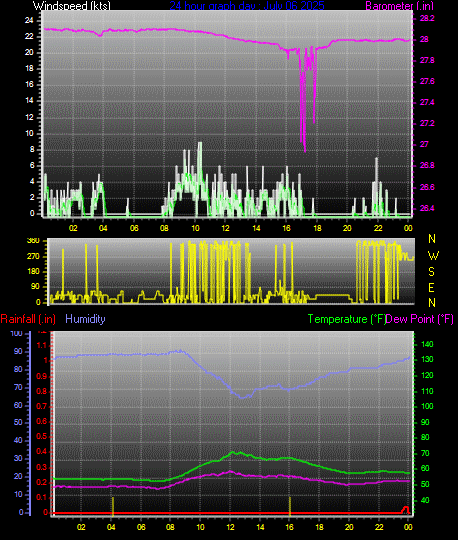Click the humidity minimum near 13:00

(x=242, y=397)
